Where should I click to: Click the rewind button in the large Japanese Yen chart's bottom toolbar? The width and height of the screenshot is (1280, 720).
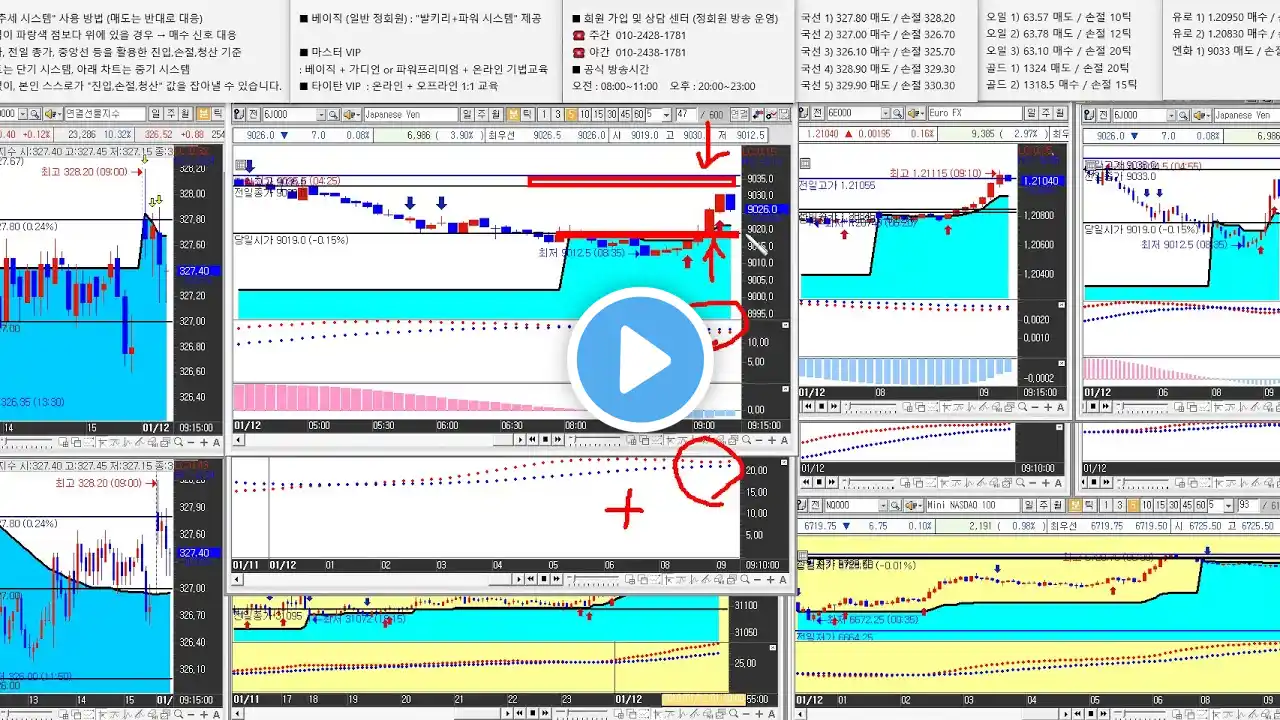pyautogui.click(x=532, y=440)
